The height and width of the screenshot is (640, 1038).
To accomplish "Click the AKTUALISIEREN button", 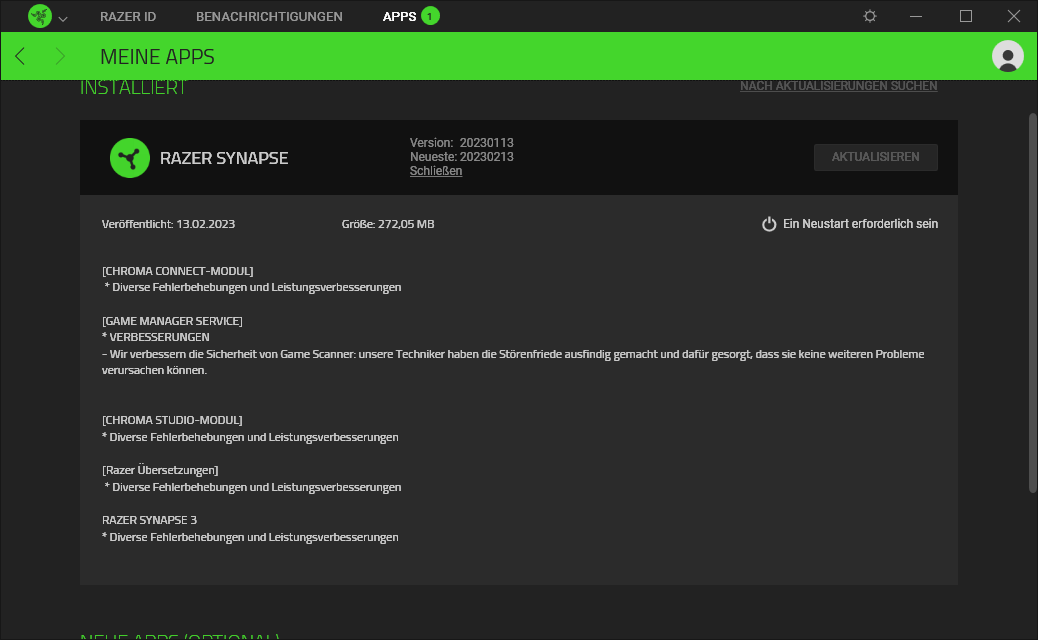I will click(x=875, y=157).
